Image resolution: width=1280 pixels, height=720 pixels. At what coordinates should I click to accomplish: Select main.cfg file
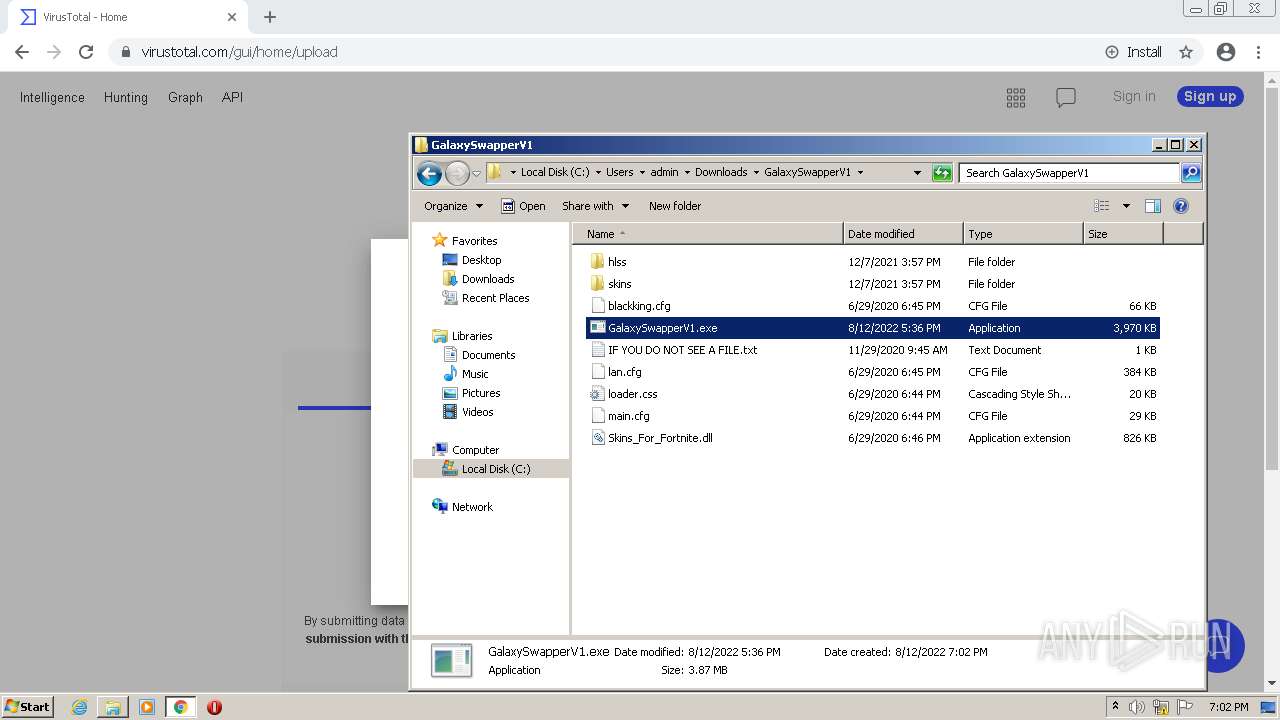(872, 416)
